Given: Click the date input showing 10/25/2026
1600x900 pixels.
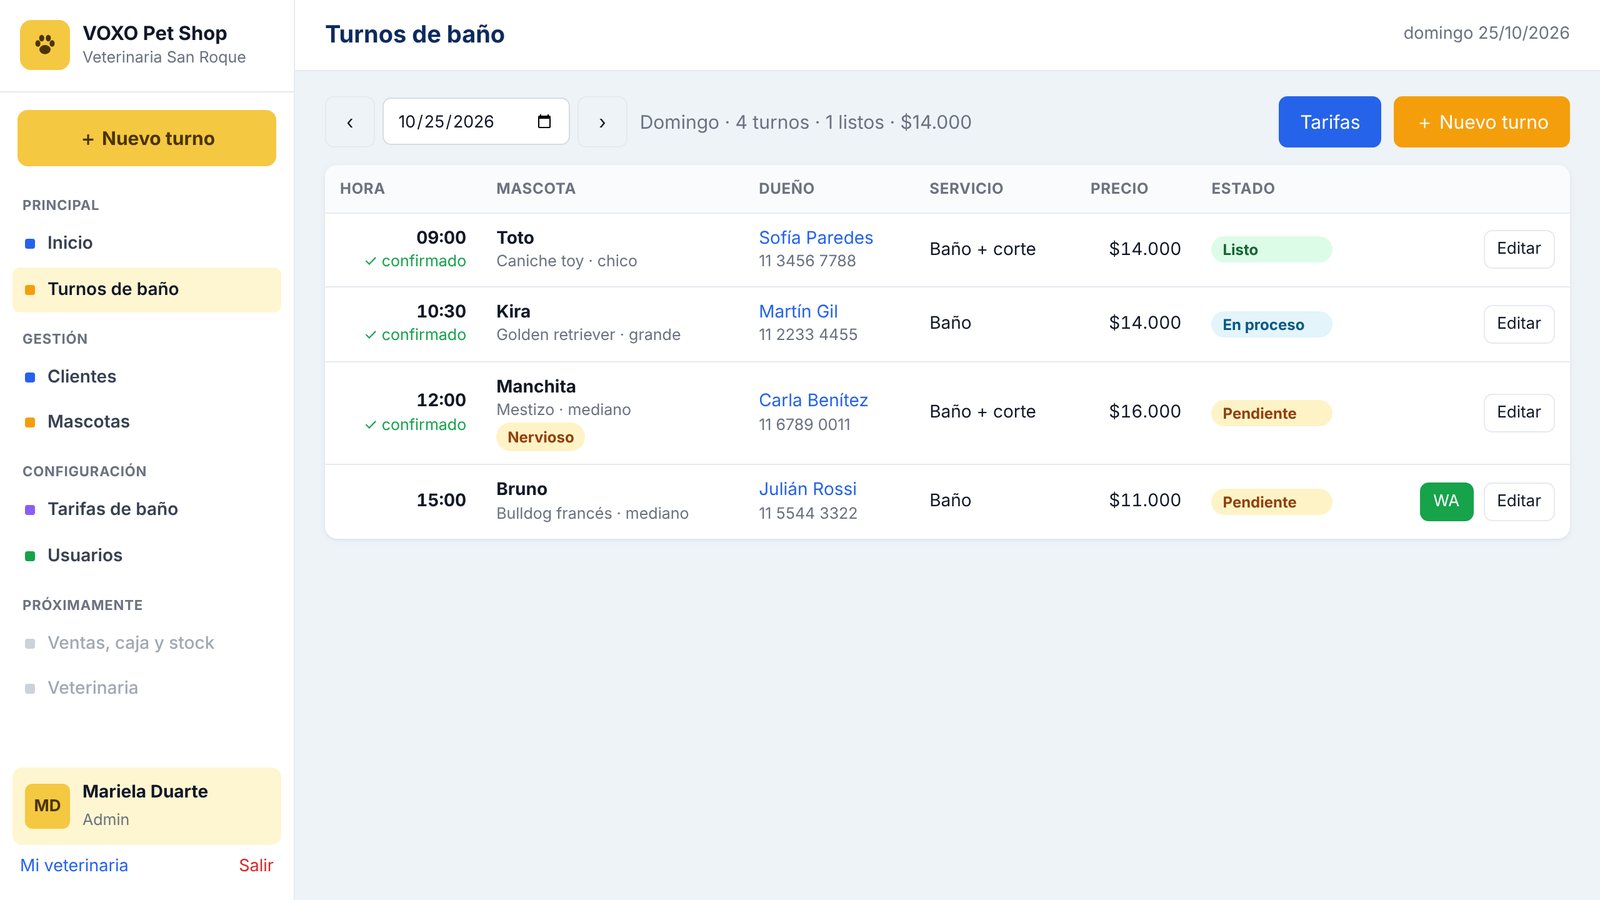Looking at the screenshot, I should pos(476,122).
